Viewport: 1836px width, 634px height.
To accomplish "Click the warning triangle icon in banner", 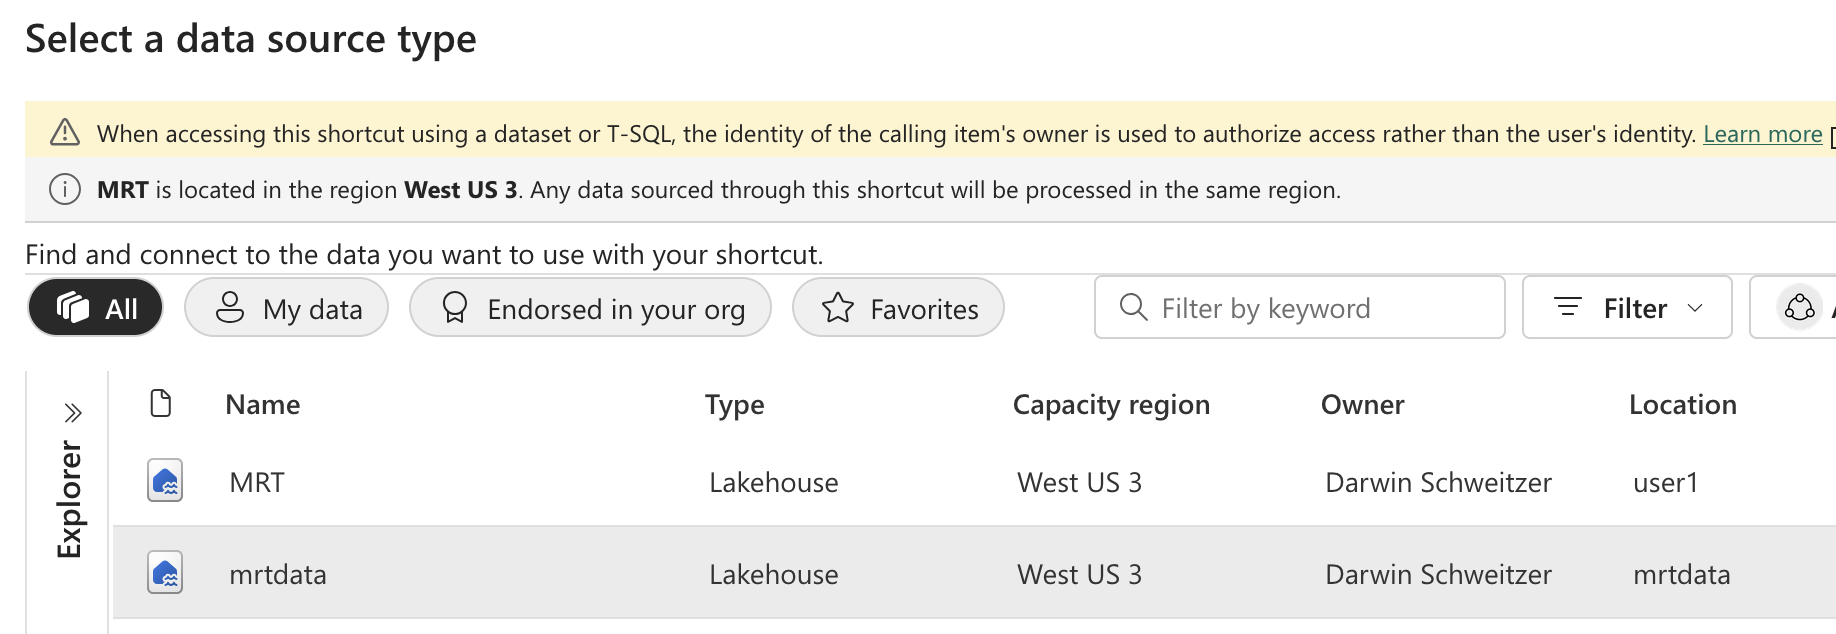I will pyautogui.click(x=65, y=132).
